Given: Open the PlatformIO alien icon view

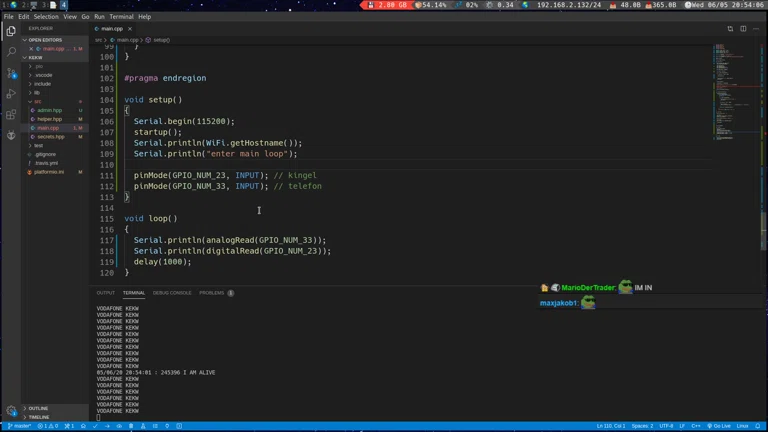Looking at the screenshot, I should point(11,135).
